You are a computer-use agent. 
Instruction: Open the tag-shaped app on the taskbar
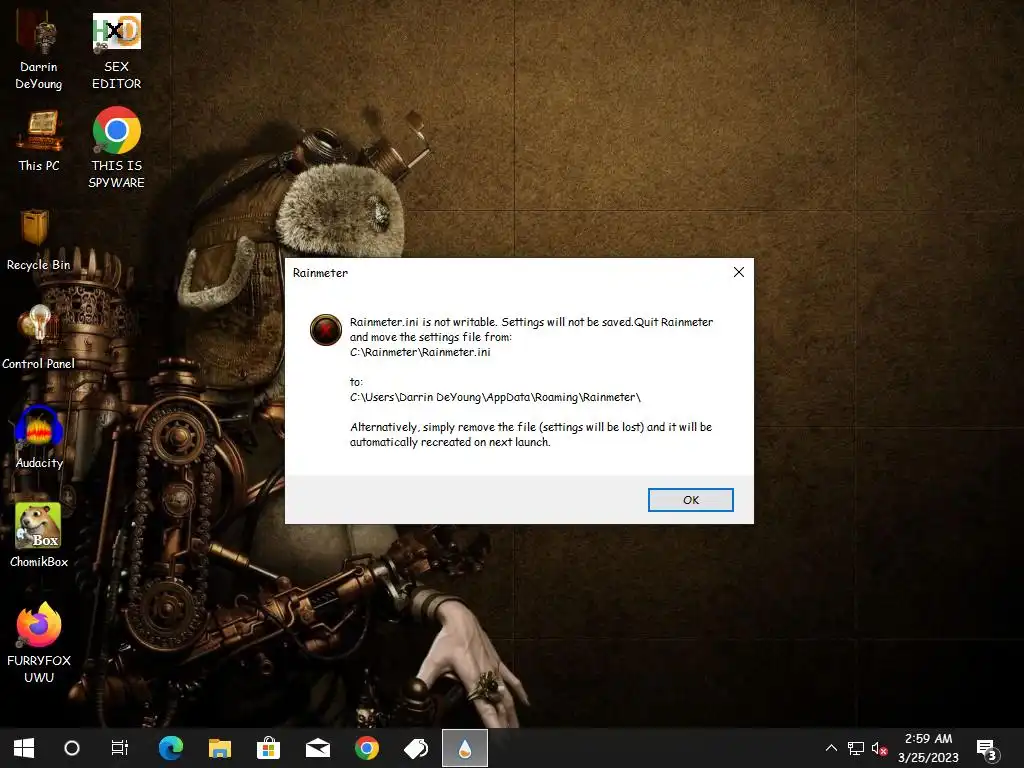coord(415,748)
